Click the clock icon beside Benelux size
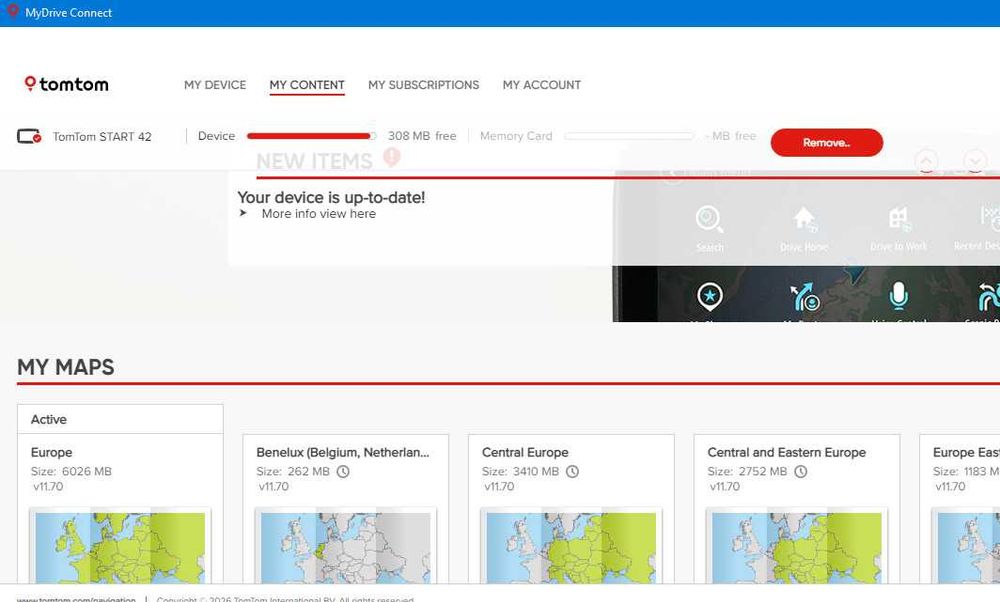 [343, 472]
